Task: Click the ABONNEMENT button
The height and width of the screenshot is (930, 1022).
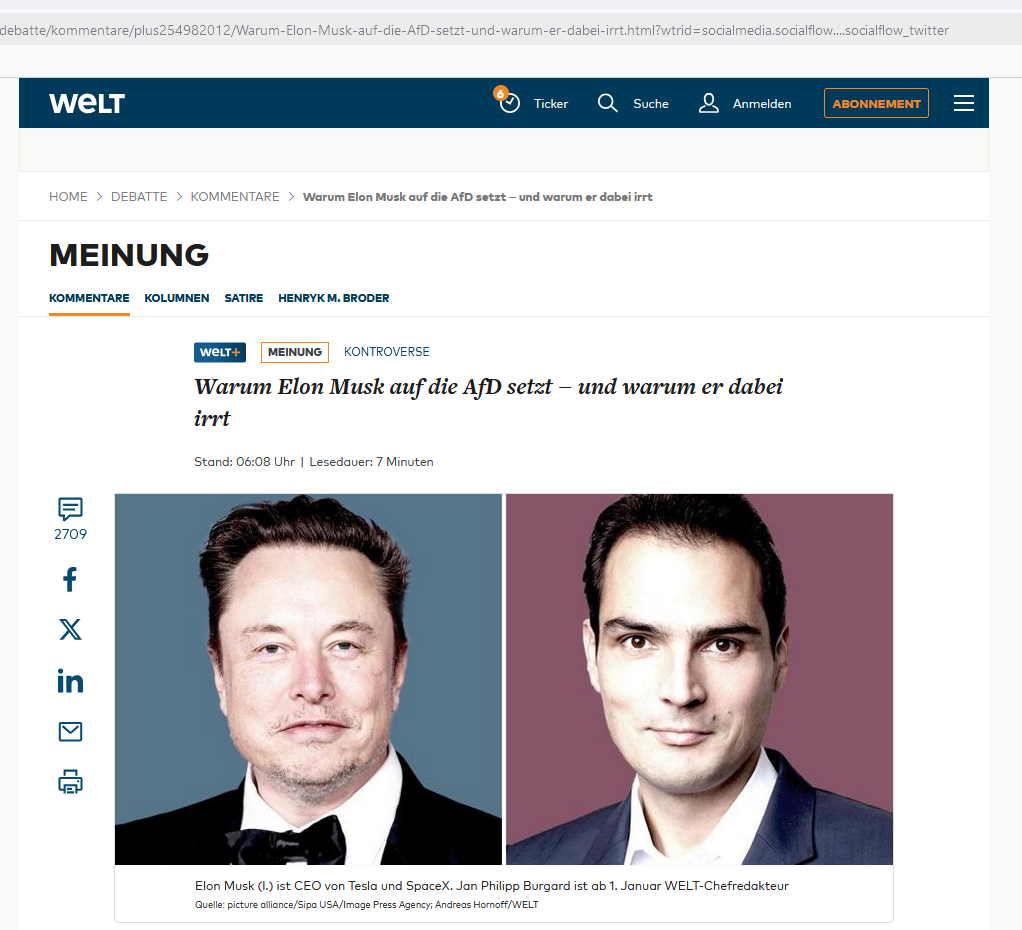Action: click(876, 103)
